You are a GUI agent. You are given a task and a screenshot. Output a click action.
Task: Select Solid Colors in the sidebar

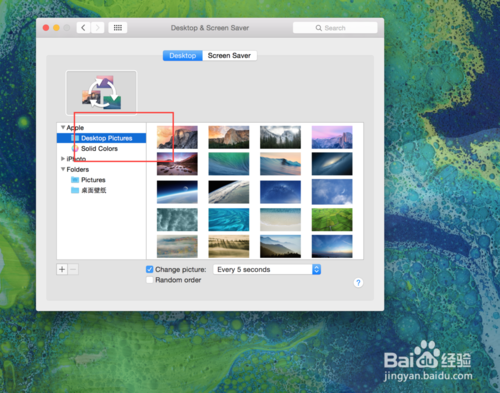[99, 148]
